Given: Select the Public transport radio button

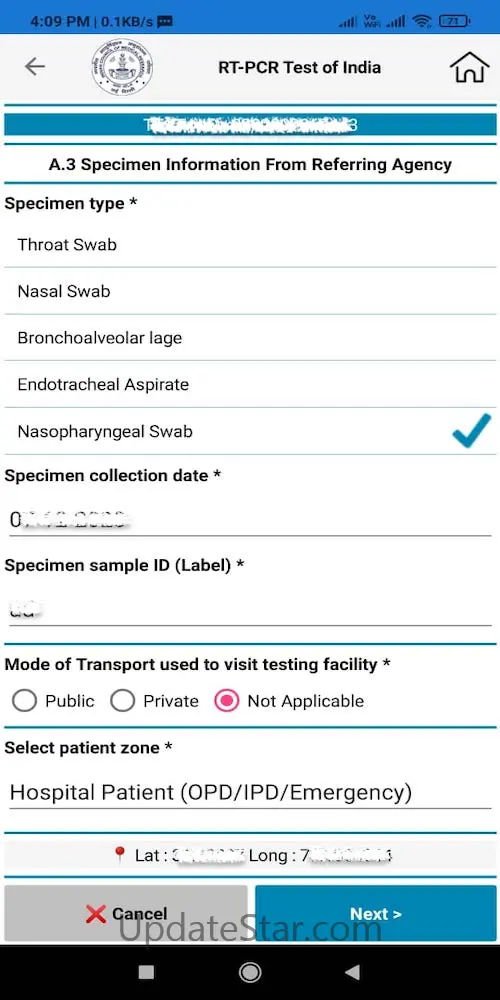Looking at the screenshot, I should coord(24,701).
